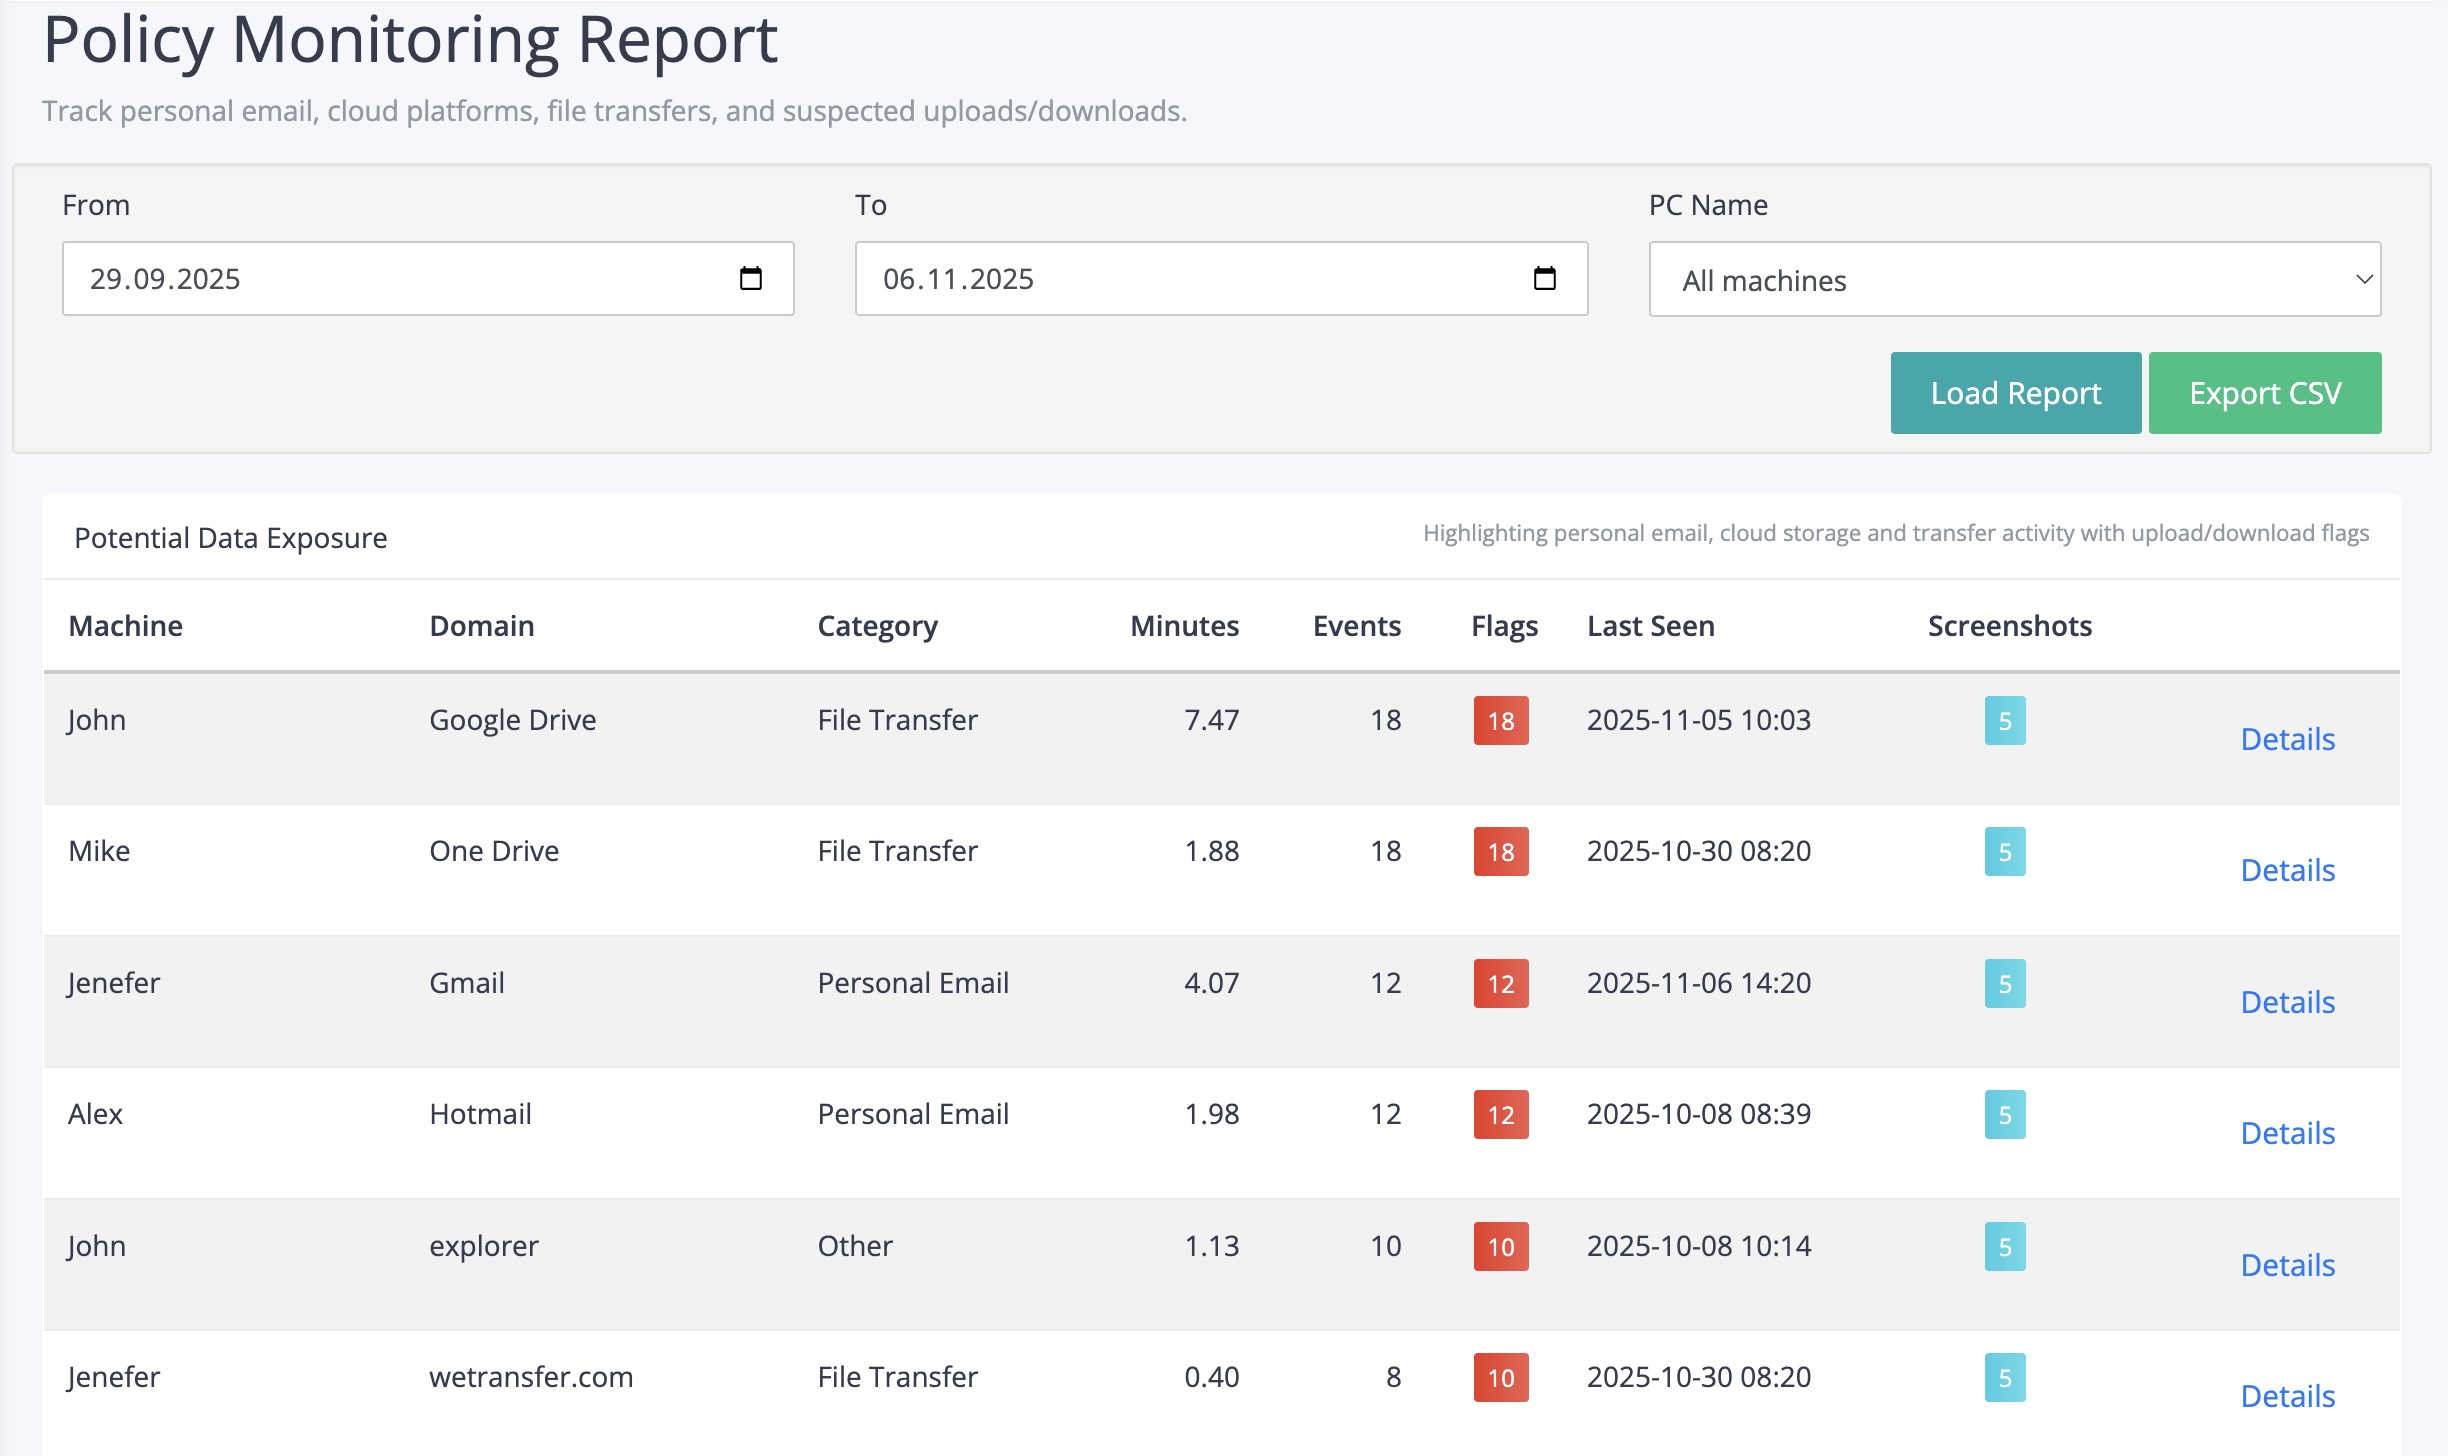Click the screenshots badge on Mike's One Drive row
The image size is (2448, 1456).
tap(2004, 851)
